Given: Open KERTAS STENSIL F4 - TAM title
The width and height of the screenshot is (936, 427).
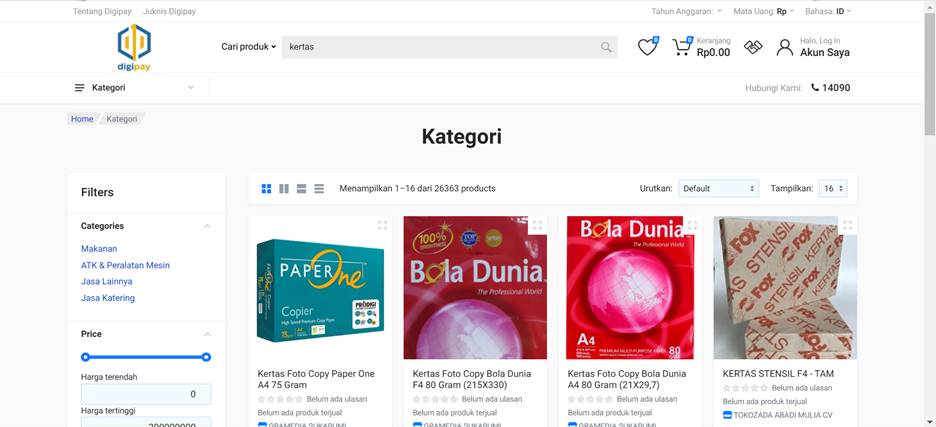Looking at the screenshot, I should pyautogui.click(x=778, y=374).
